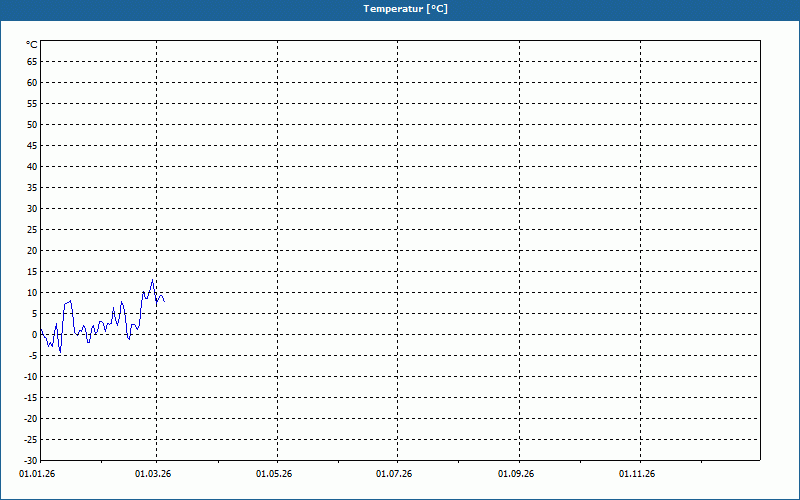Click the 0 label on the y-axis
The width and height of the screenshot is (800, 500).
pyautogui.click(x=33, y=334)
